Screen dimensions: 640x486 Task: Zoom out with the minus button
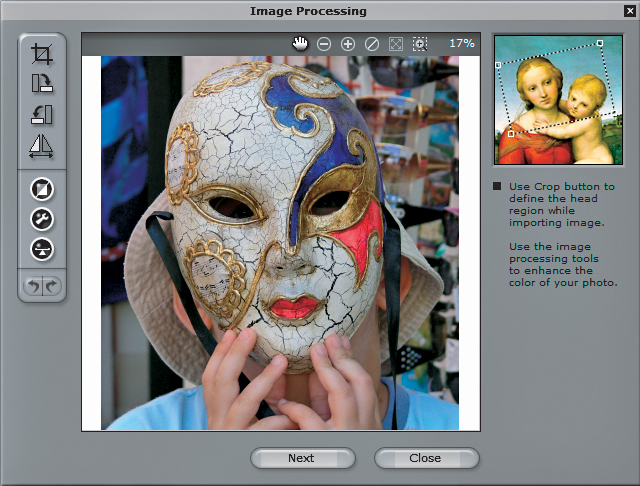tap(324, 44)
